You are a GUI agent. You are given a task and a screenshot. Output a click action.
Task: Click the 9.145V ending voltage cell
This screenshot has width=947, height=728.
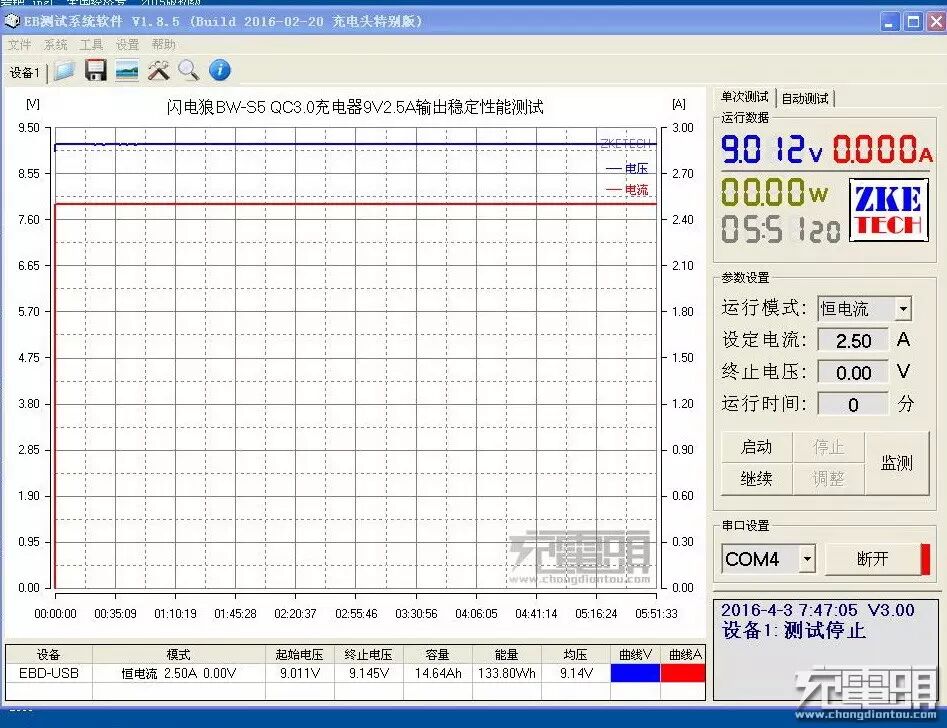pos(368,673)
